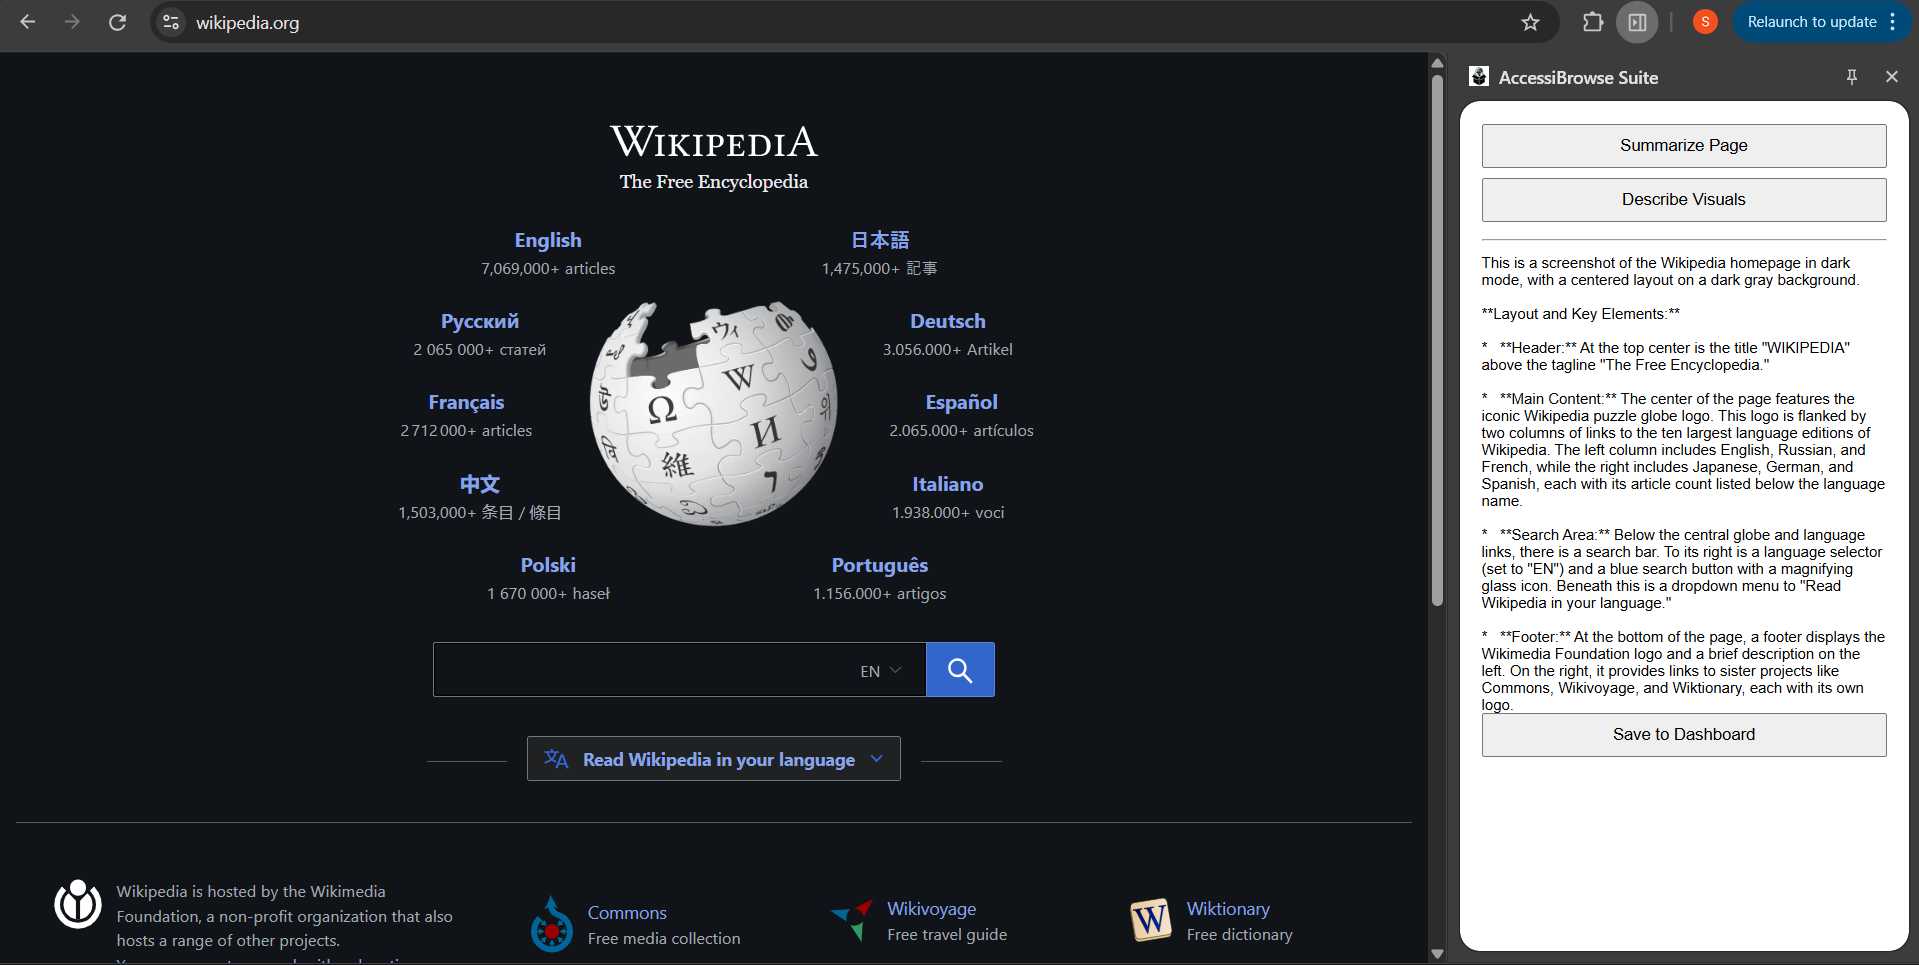Bookmark this page with the star icon
Viewport: 1919px width, 965px height.
coord(1530,22)
